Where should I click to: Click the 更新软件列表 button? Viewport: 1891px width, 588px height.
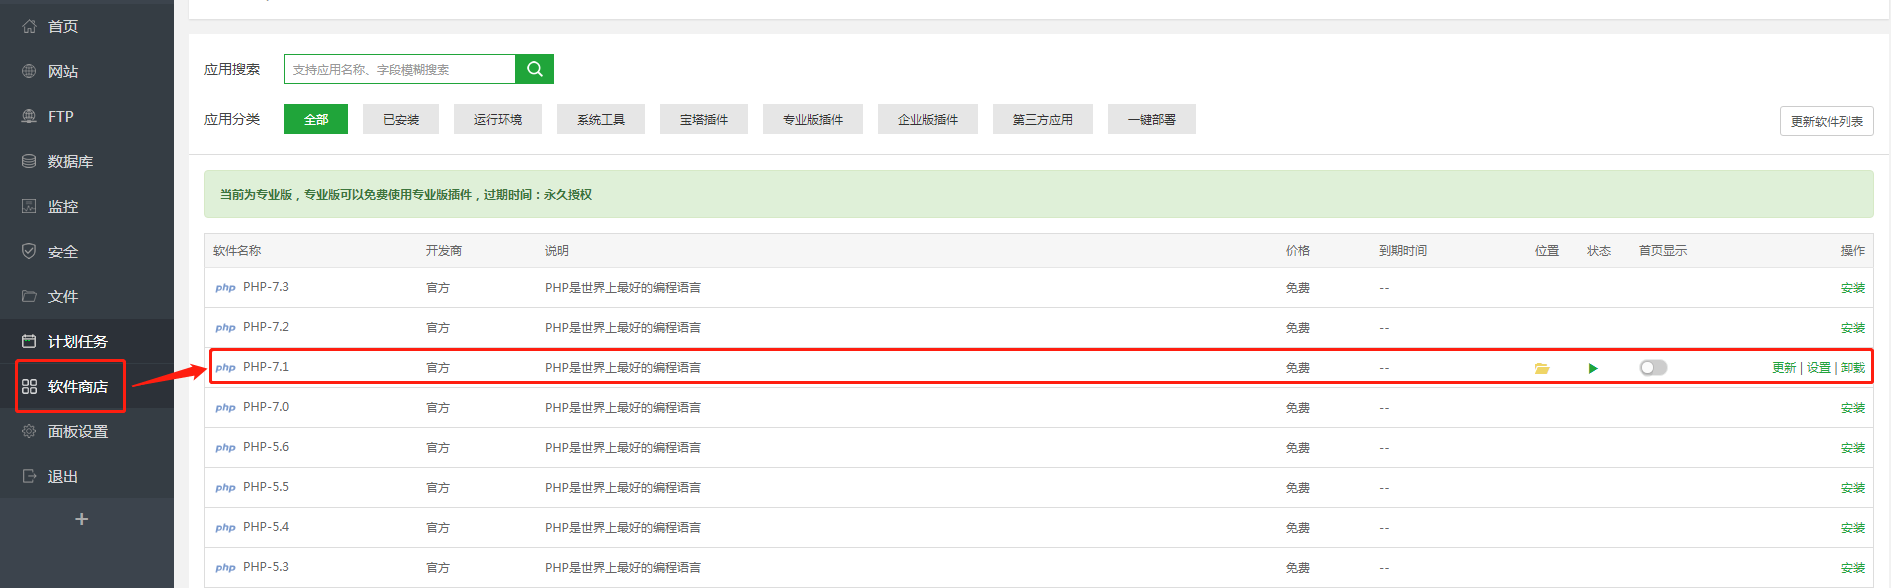pos(1827,121)
